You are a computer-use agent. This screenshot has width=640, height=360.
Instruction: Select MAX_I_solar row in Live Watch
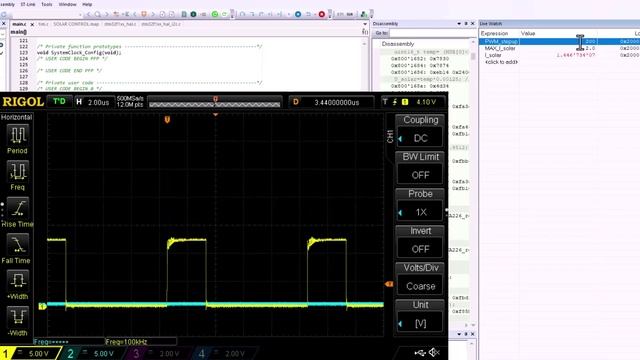560,48
